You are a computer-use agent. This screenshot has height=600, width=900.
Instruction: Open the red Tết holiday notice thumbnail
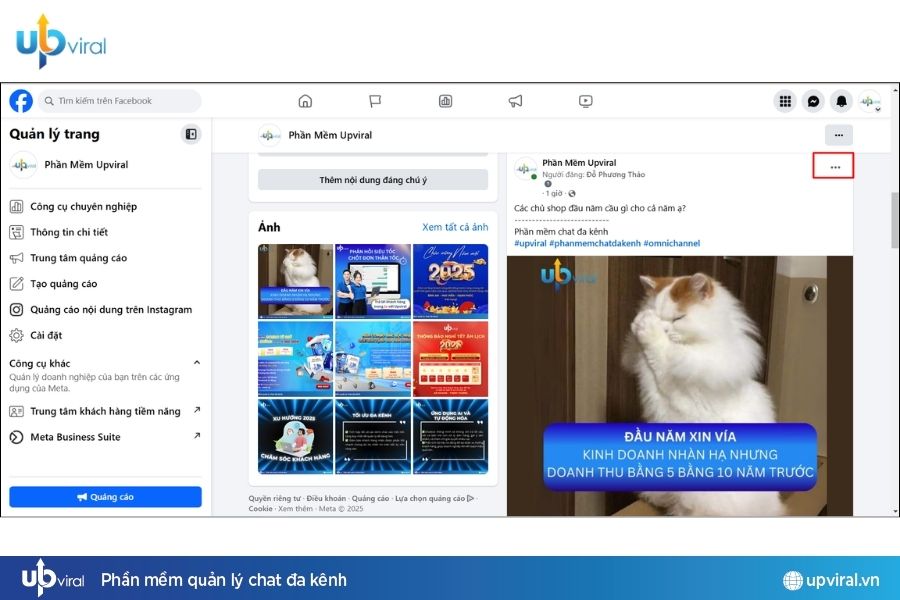pyautogui.click(x=451, y=359)
